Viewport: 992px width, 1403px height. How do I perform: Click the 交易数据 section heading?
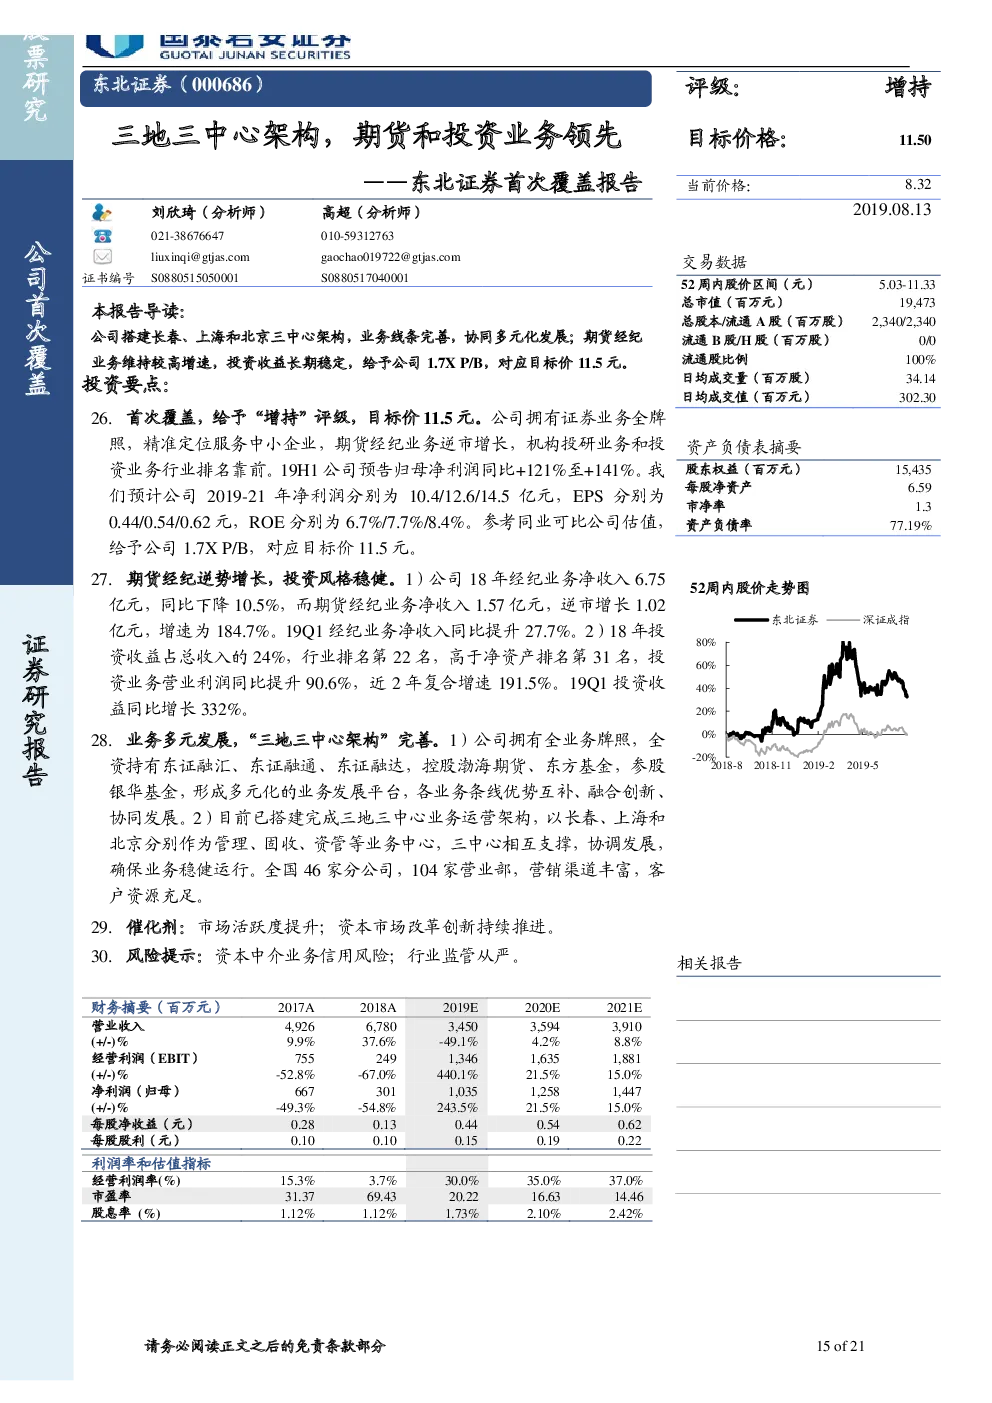click(714, 261)
